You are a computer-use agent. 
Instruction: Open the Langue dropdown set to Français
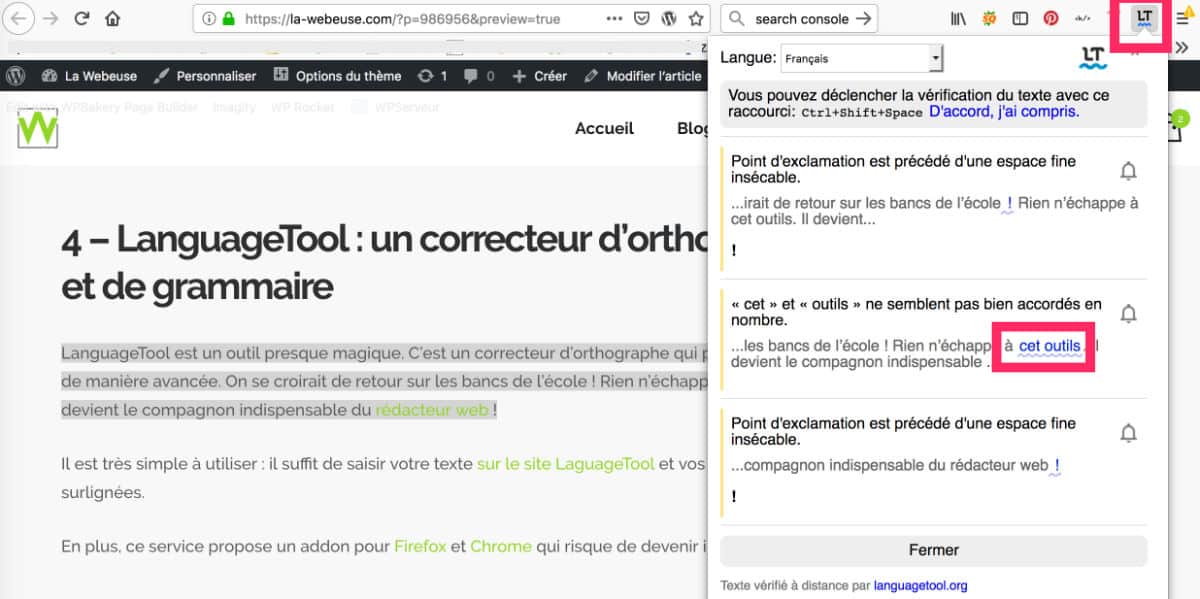(x=861, y=59)
